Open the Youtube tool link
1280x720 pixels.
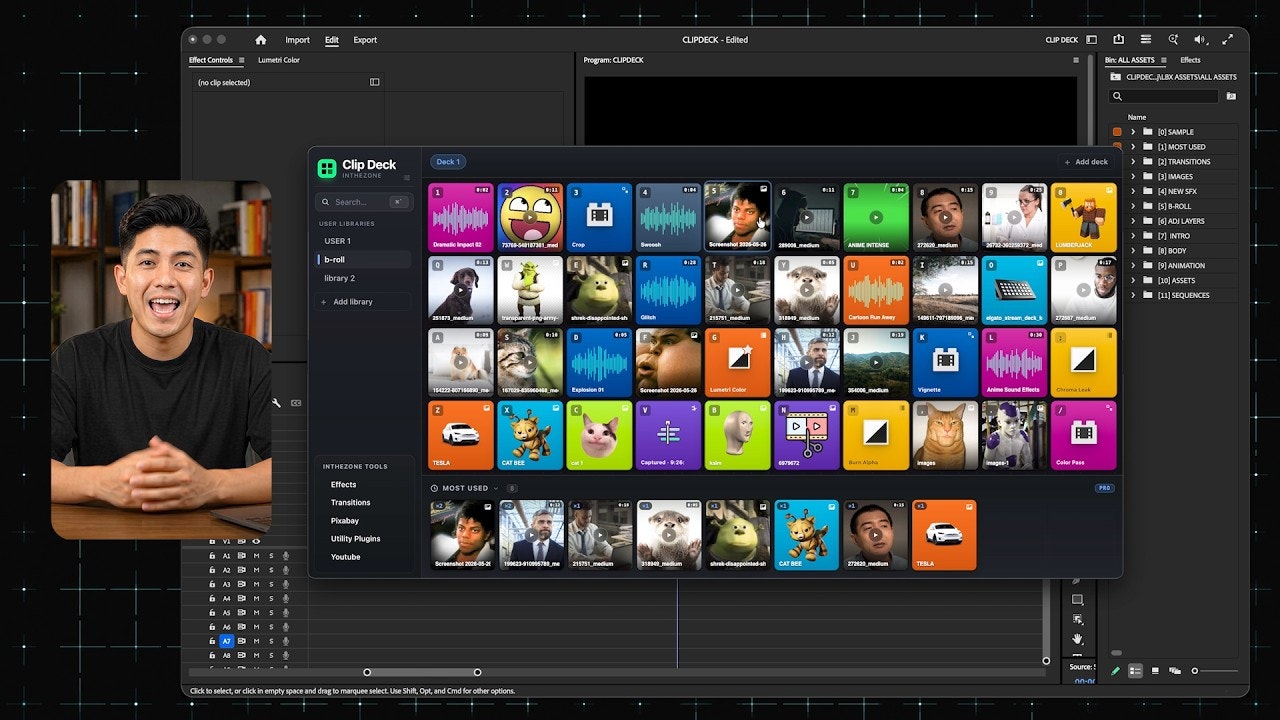point(346,557)
